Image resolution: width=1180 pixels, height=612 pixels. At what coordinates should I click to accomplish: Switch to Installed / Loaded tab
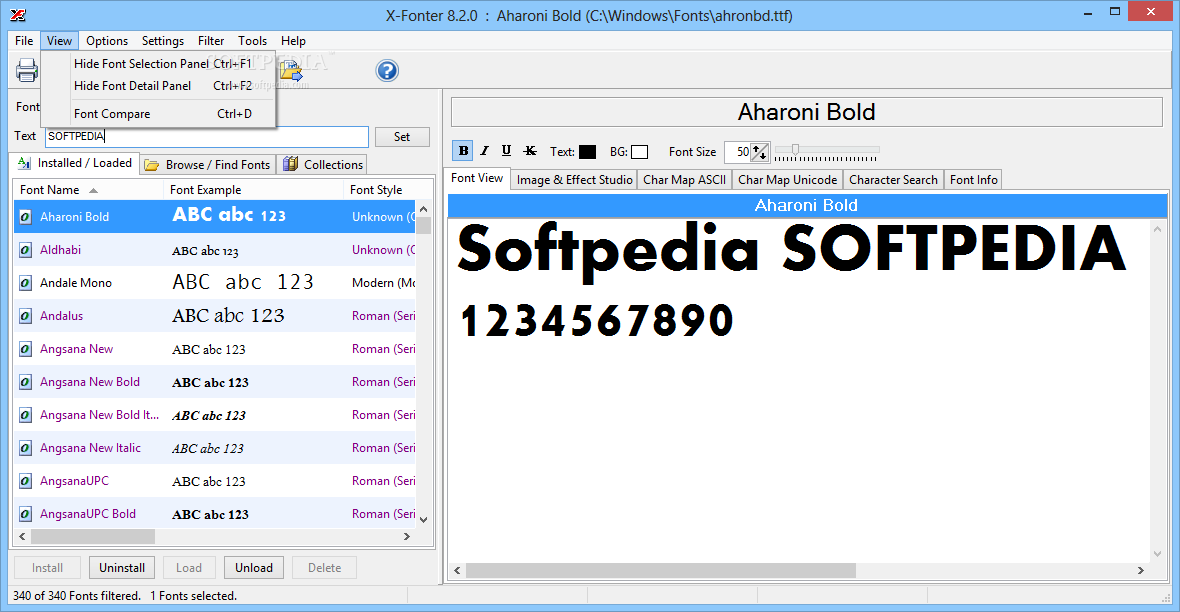pyautogui.click(x=75, y=163)
